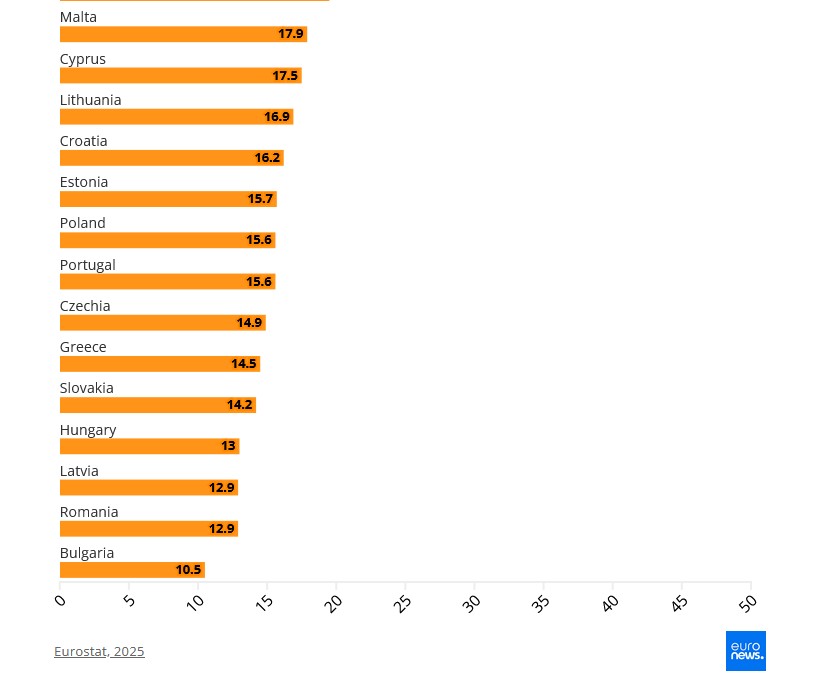Click the Bulgaria country label
Image resolution: width=832 pixels, height=685 pixels.
(87, 553)
